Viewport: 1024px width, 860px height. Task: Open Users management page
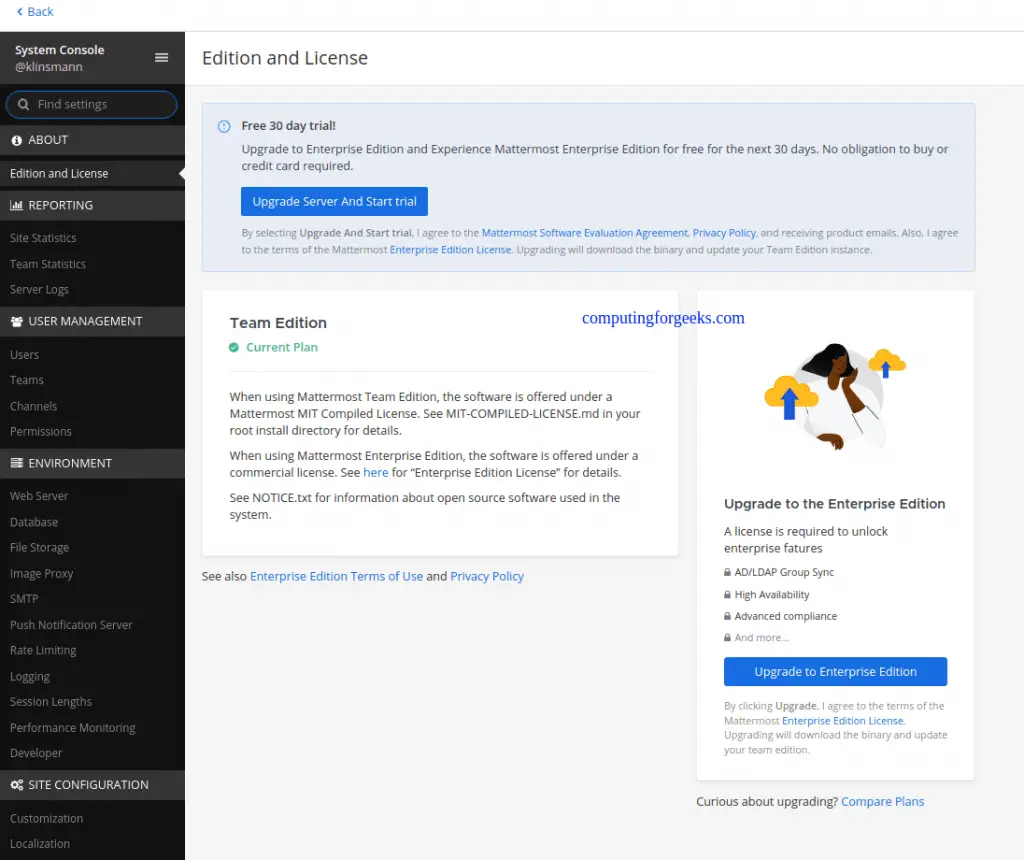click(24, 355)
